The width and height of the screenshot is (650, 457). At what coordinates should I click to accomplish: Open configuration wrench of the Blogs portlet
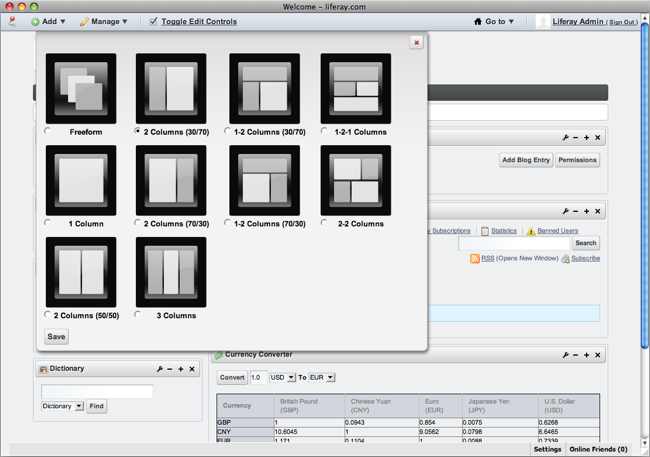(x=565, y=138)
